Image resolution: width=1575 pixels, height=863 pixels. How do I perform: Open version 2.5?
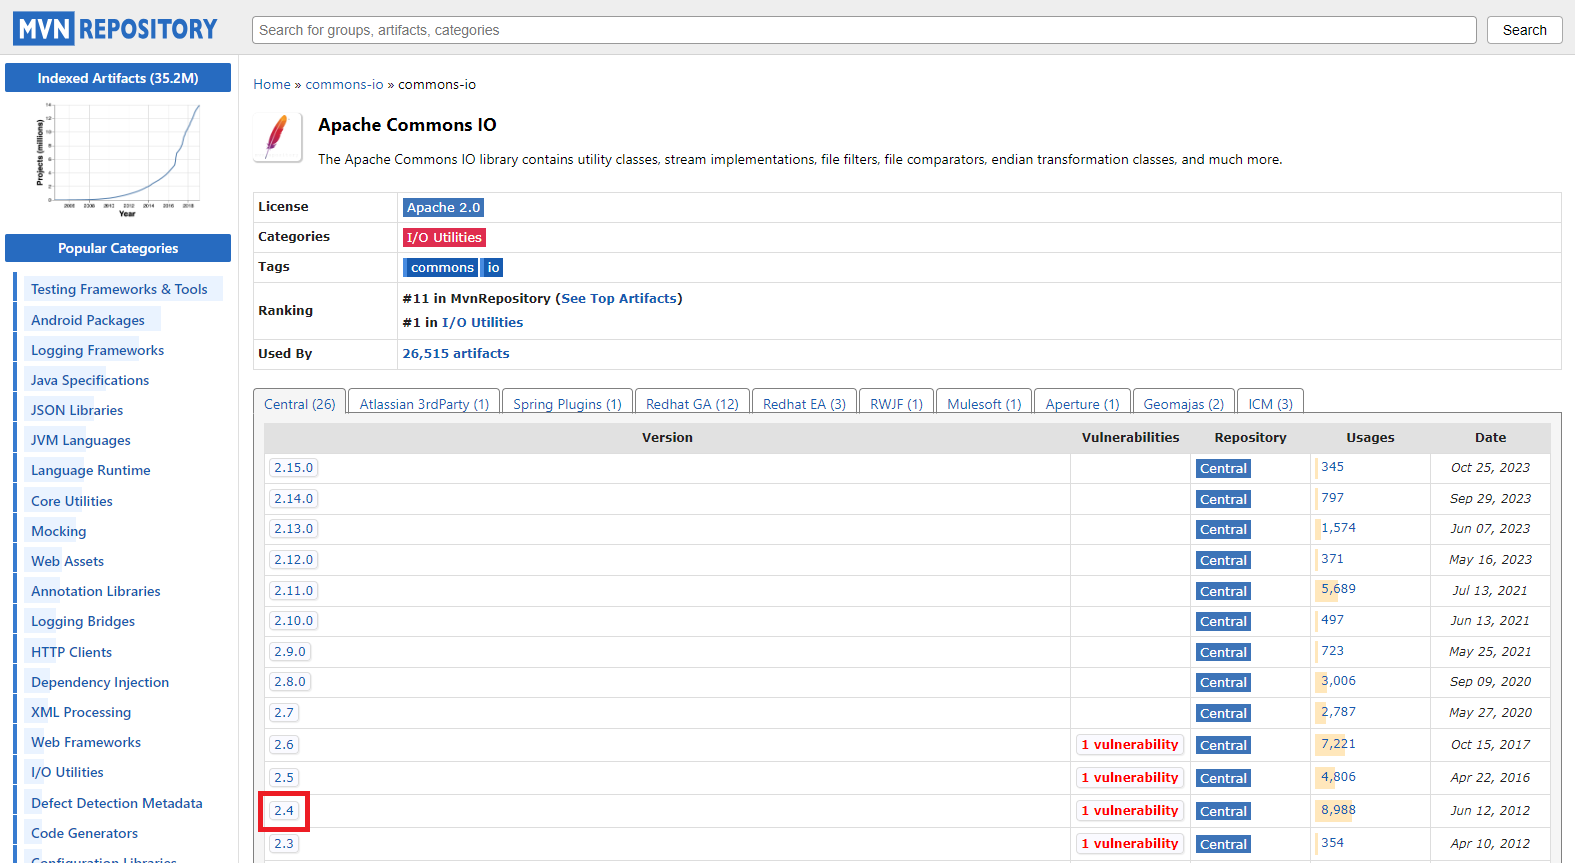(x=284, y=778)
